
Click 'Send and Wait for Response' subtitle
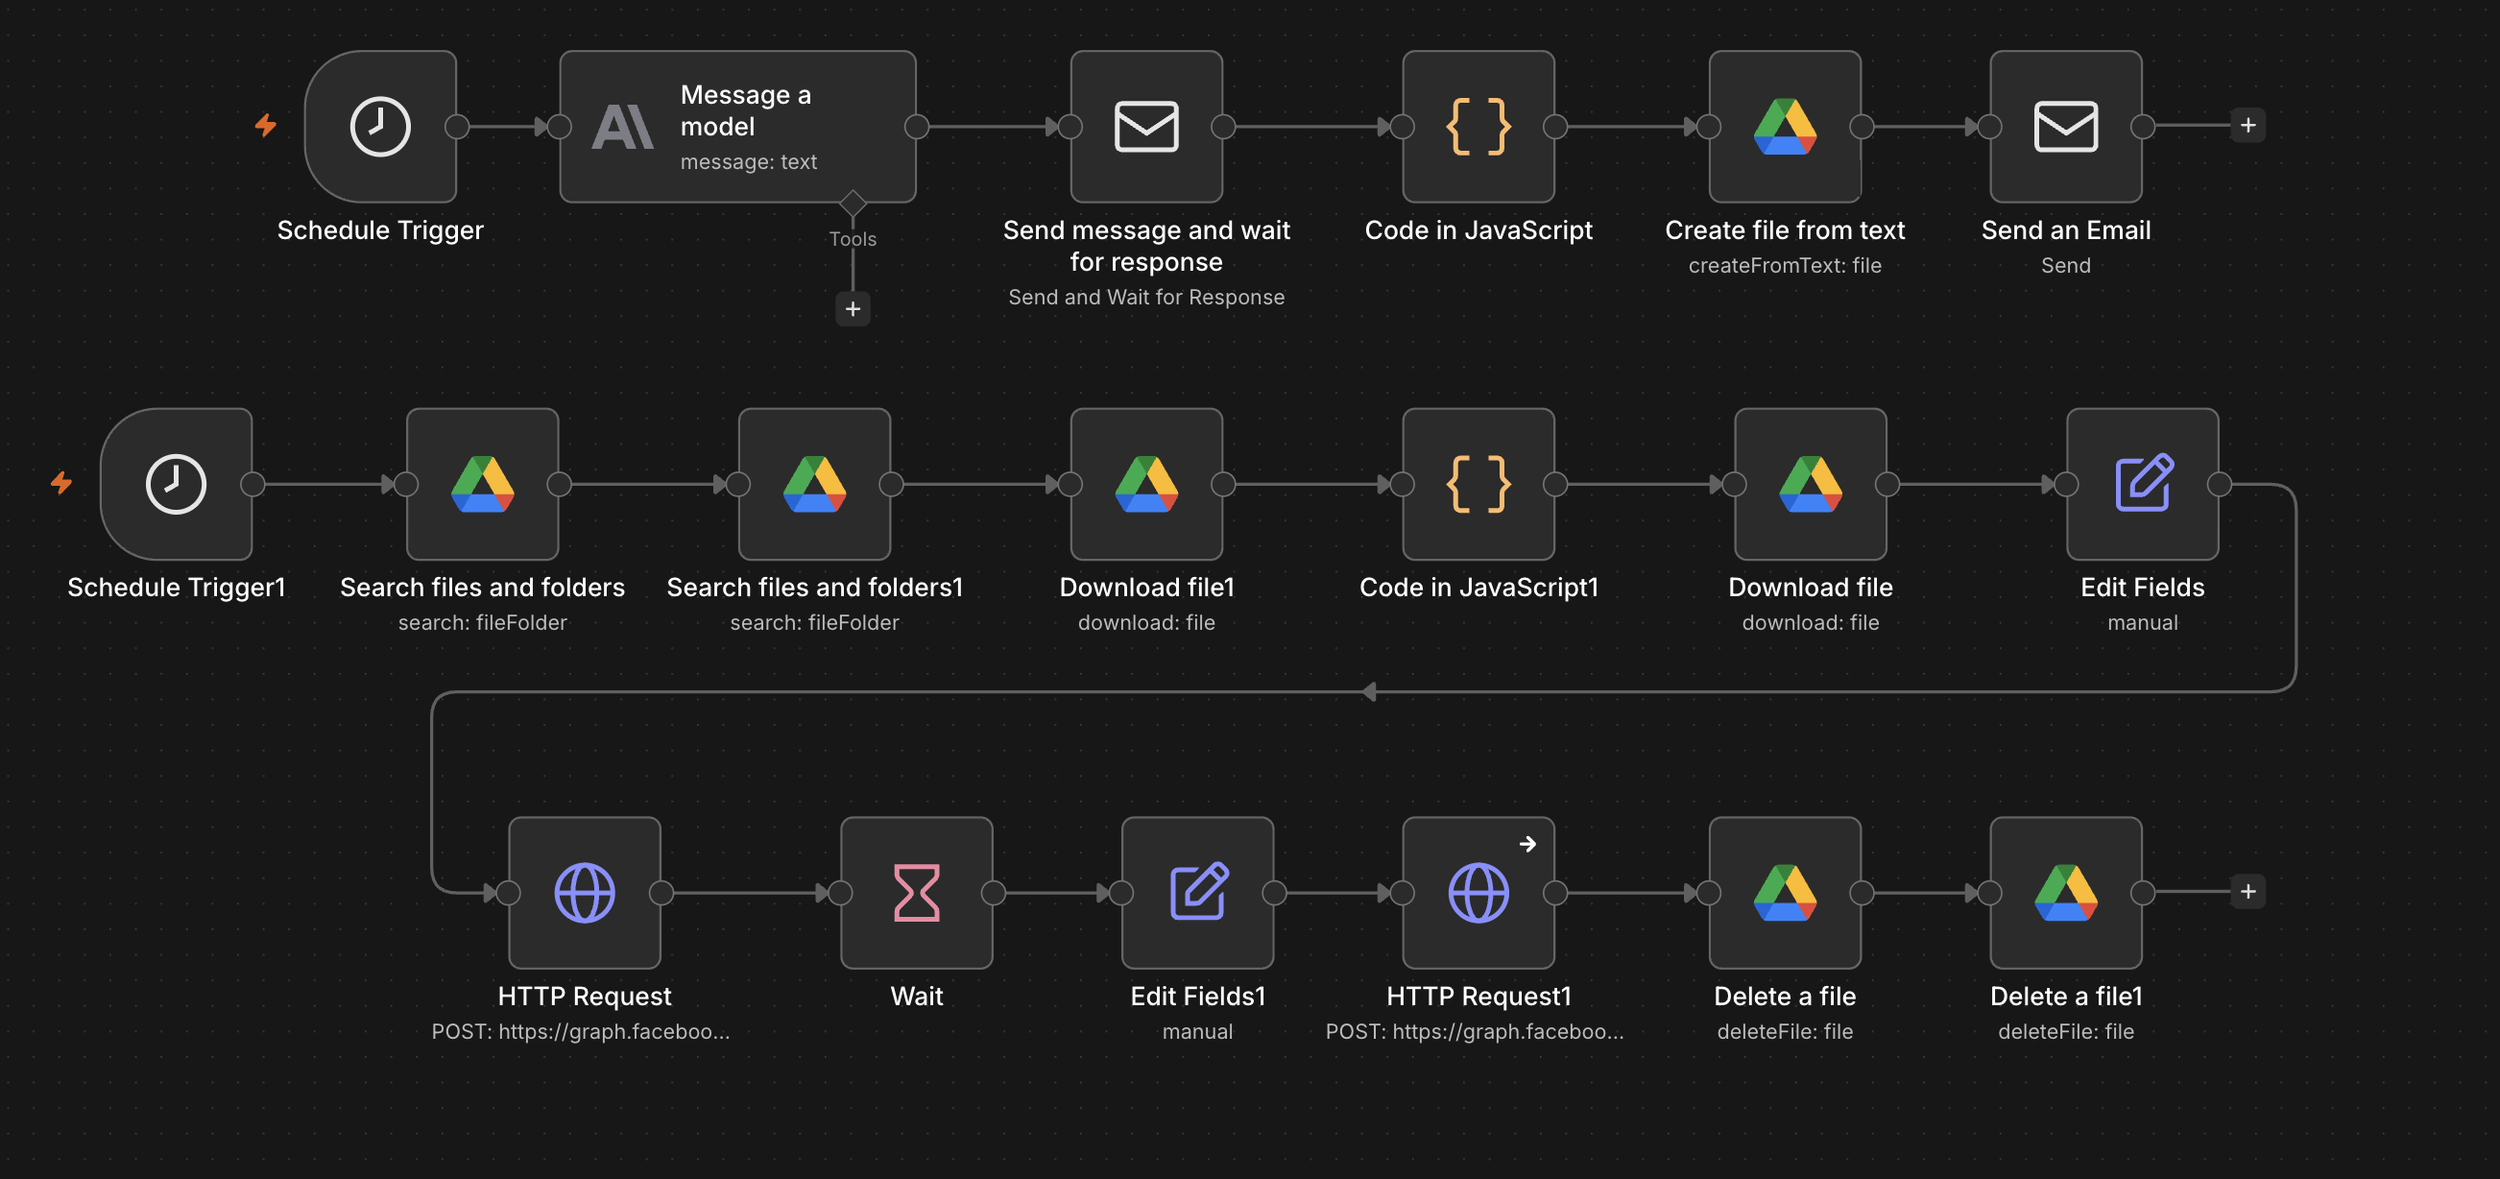(x=1146, y=297)
